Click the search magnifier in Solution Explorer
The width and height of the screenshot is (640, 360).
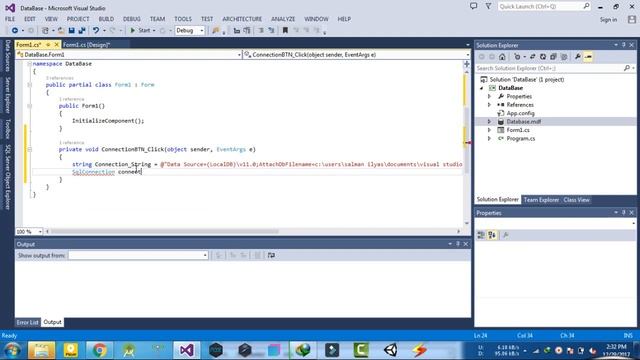pos(627,68)
